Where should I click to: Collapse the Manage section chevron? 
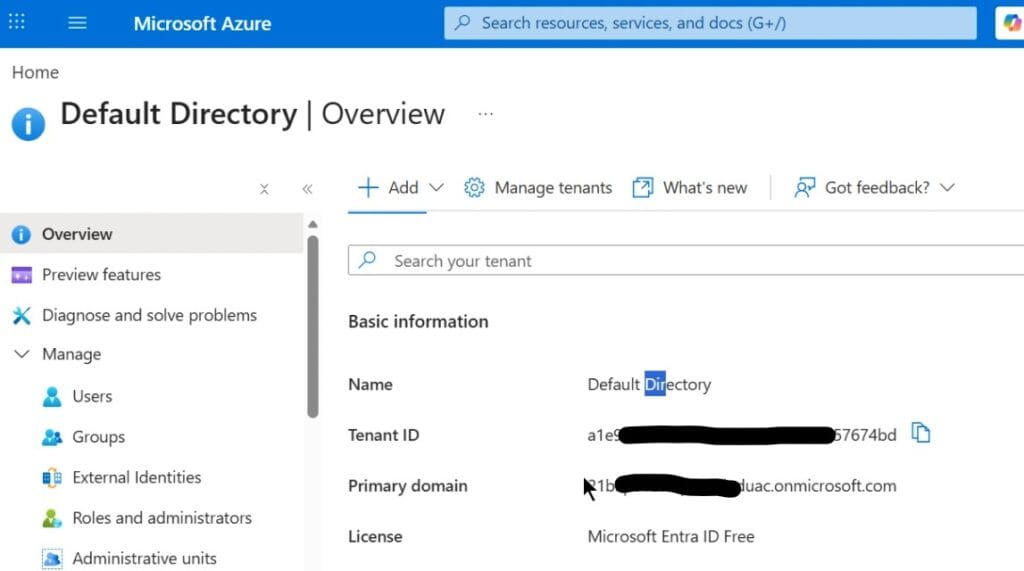click(22, 354)
